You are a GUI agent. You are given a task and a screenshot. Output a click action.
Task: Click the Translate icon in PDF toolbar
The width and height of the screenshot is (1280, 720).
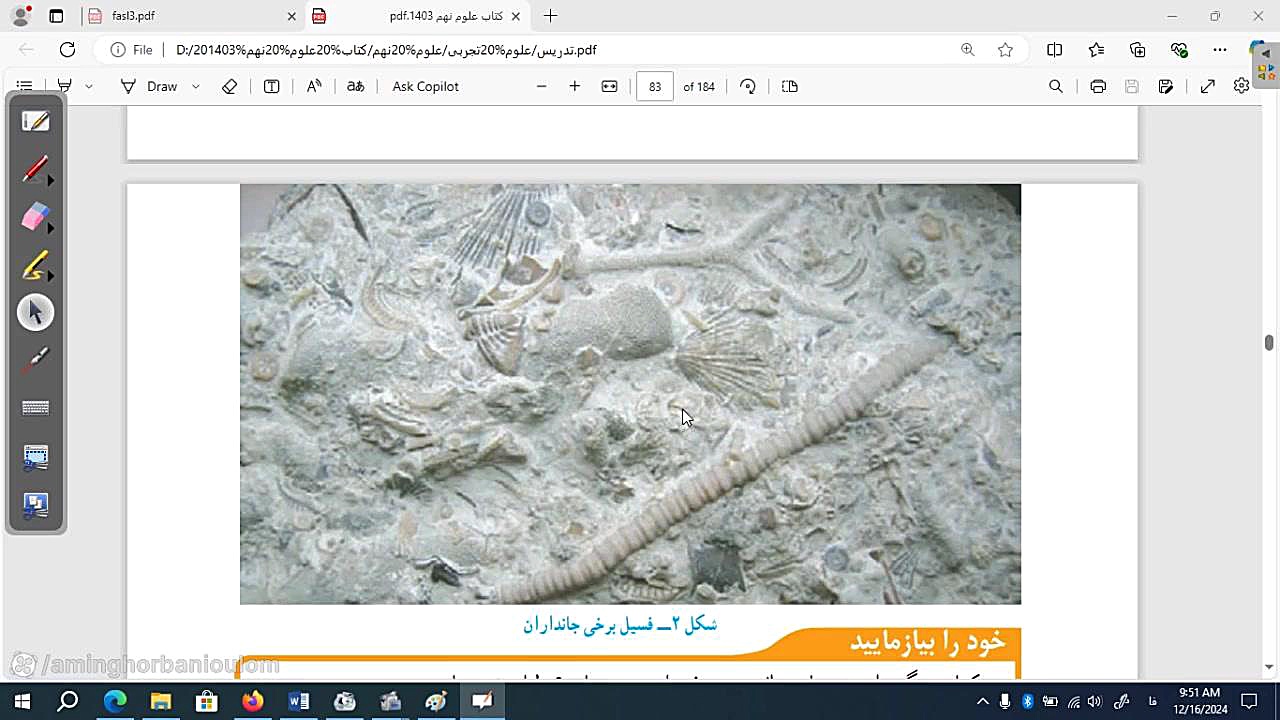click(355, 86)
